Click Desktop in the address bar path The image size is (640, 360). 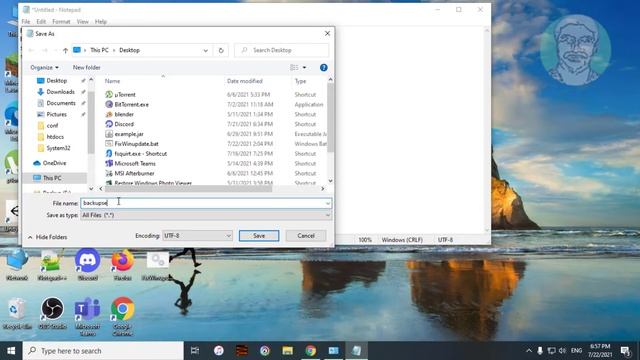pos(129,50)
